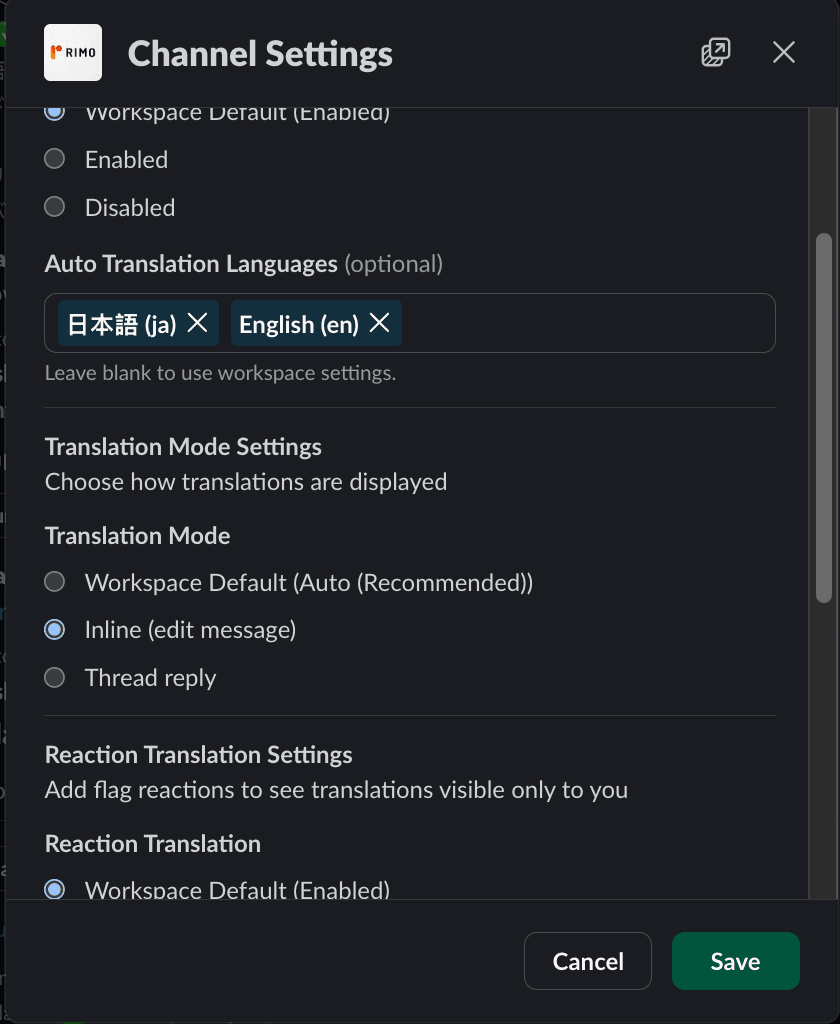Choose Workspace Default (Auto (Recommended)) translation mode

coord(54,581)
